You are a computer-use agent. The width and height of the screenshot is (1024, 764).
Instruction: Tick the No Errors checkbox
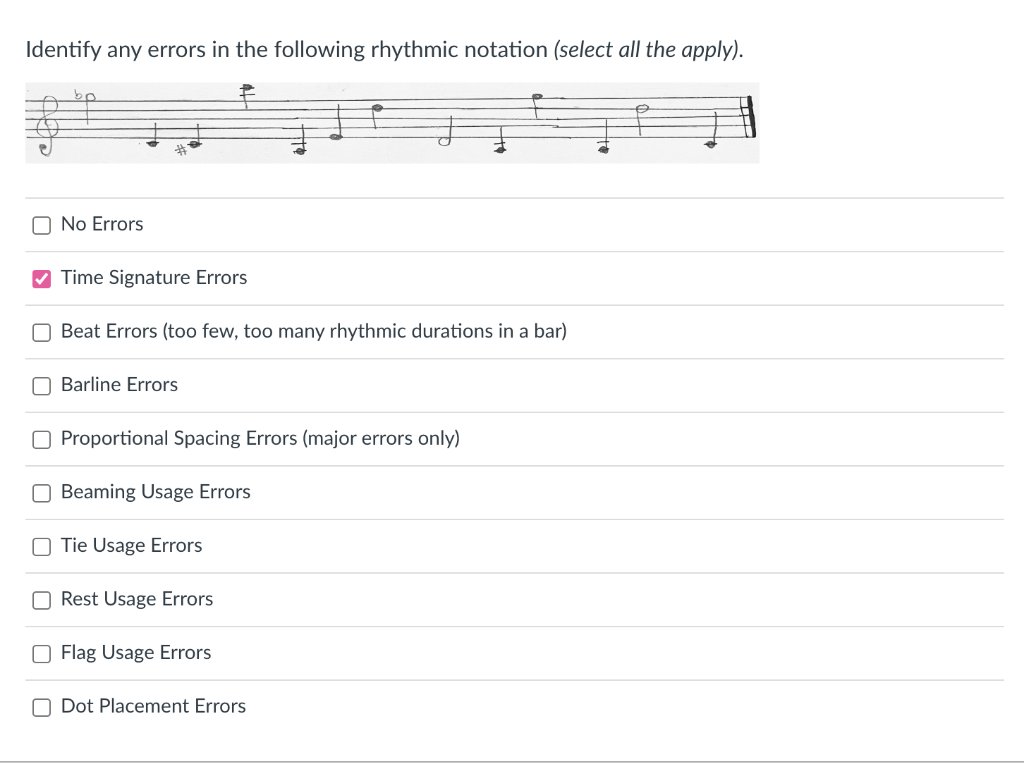(41, 225)
